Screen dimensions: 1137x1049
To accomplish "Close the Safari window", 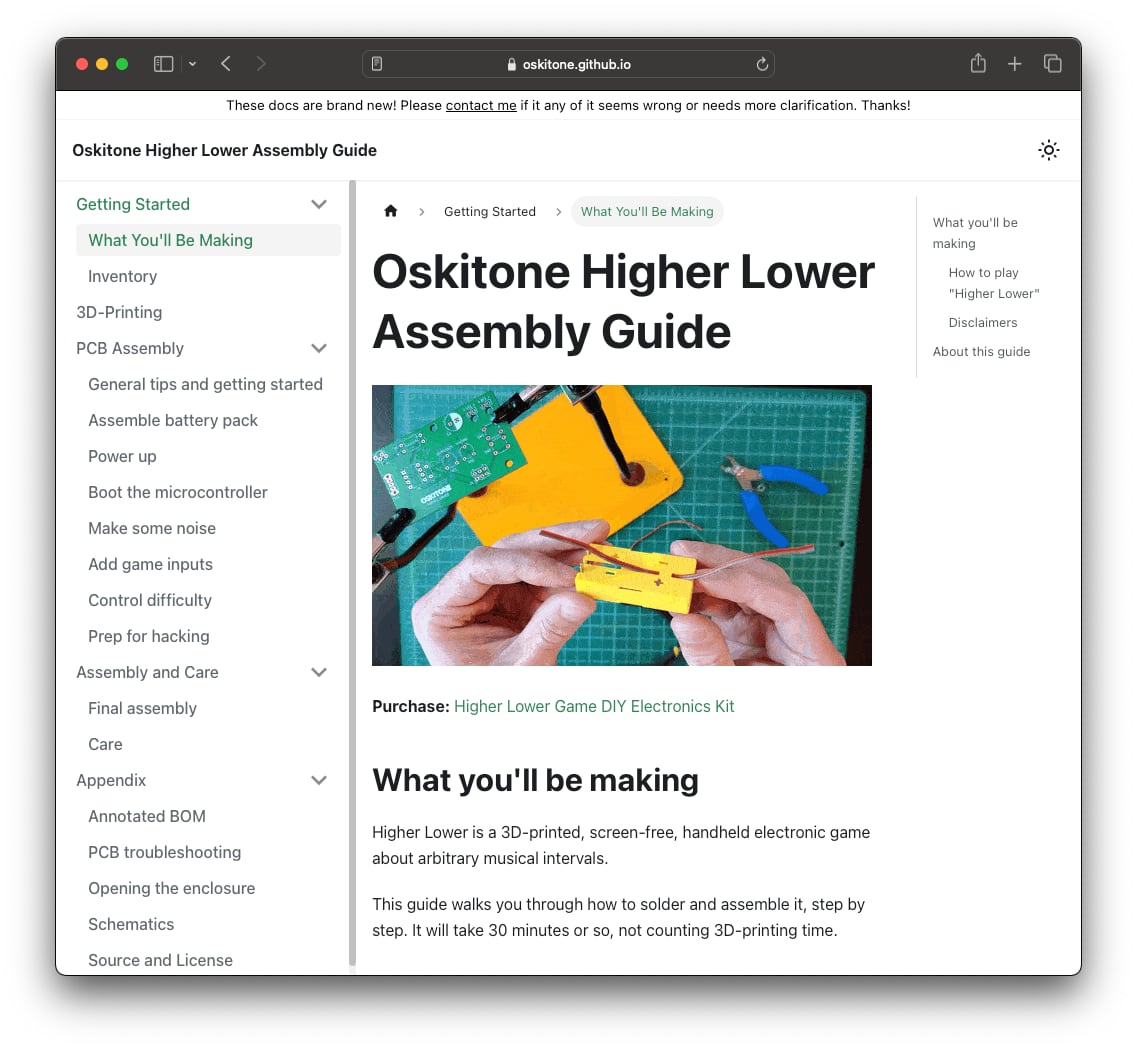I will tap(82, 65).
